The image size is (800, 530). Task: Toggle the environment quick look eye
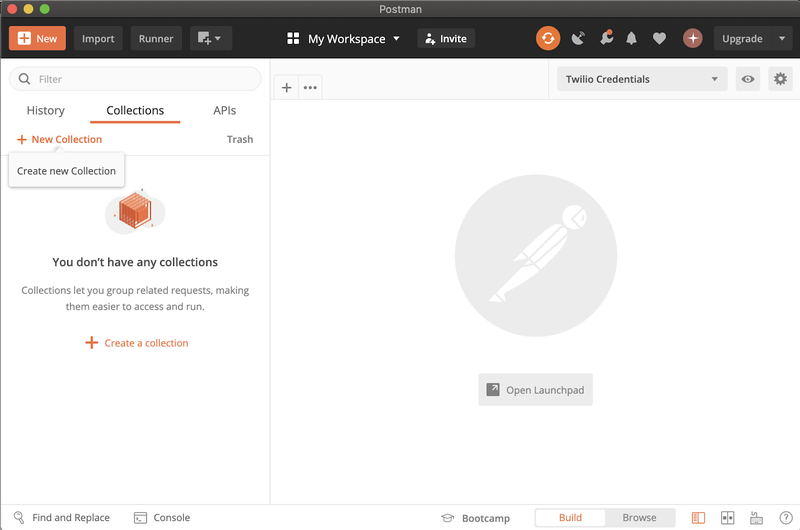tap(747, 79)
